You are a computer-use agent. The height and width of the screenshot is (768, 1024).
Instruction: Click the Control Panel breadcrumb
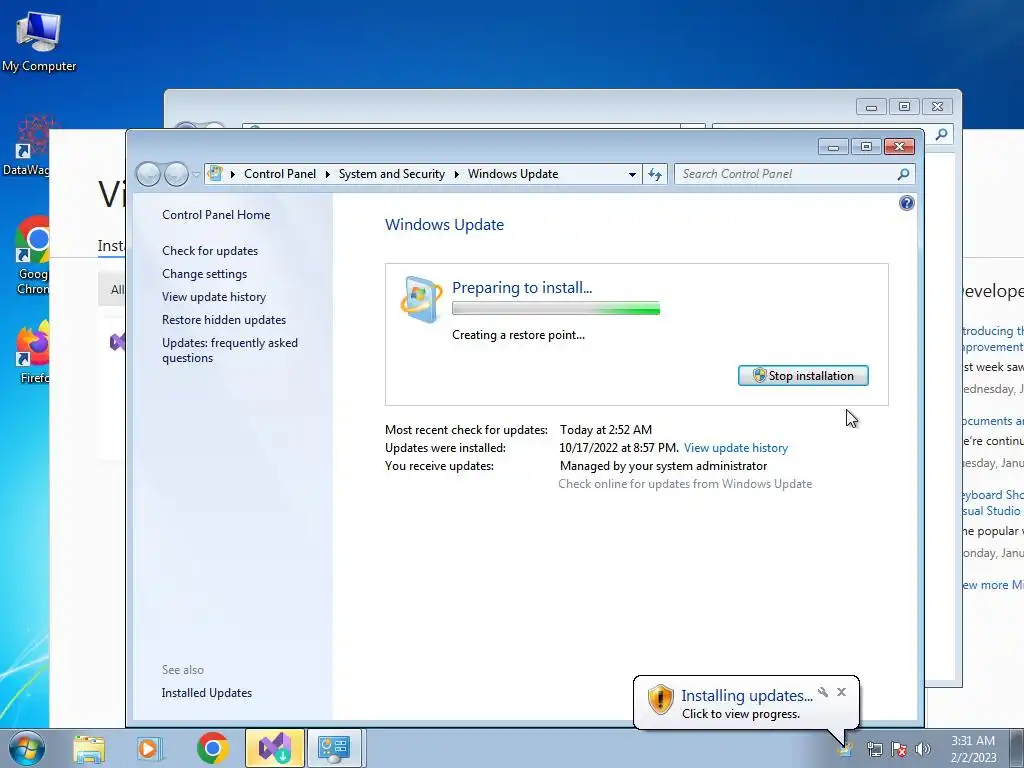coord(280,174)
